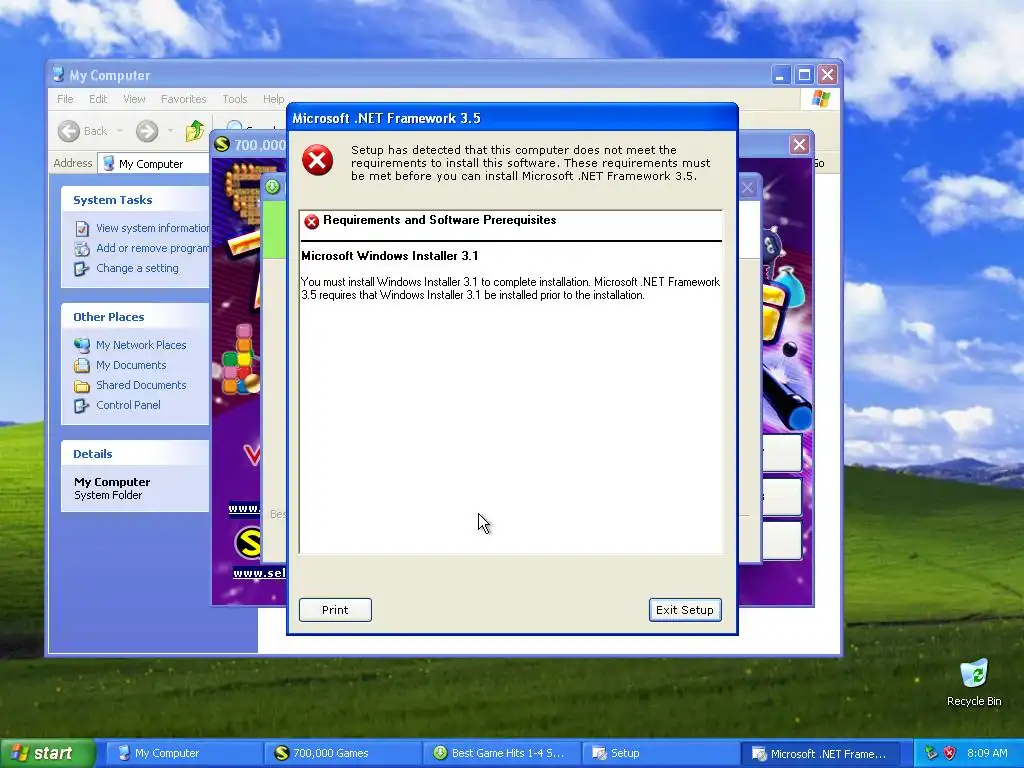1024x768 pixels.
Task: Click Change a setting link
Action: (137, 268)
